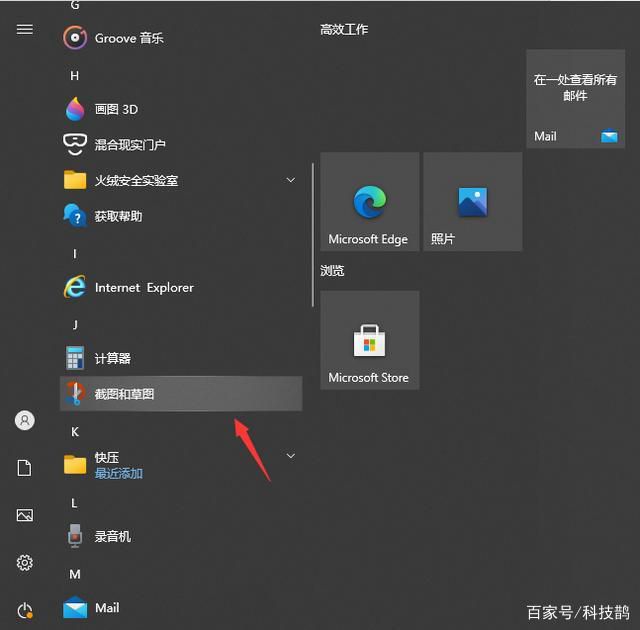Expand 快压 folder chevron
640x630 pixels.
[x=291, y=456]
